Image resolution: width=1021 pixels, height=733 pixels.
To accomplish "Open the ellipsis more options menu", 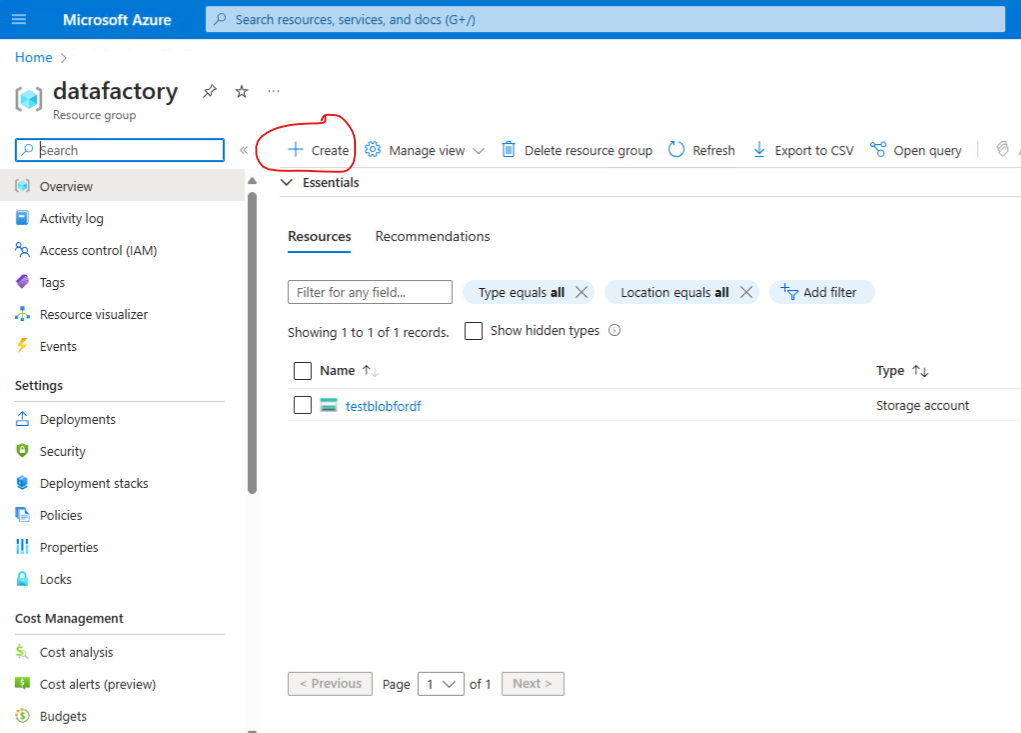I will [x=273, y=91].
